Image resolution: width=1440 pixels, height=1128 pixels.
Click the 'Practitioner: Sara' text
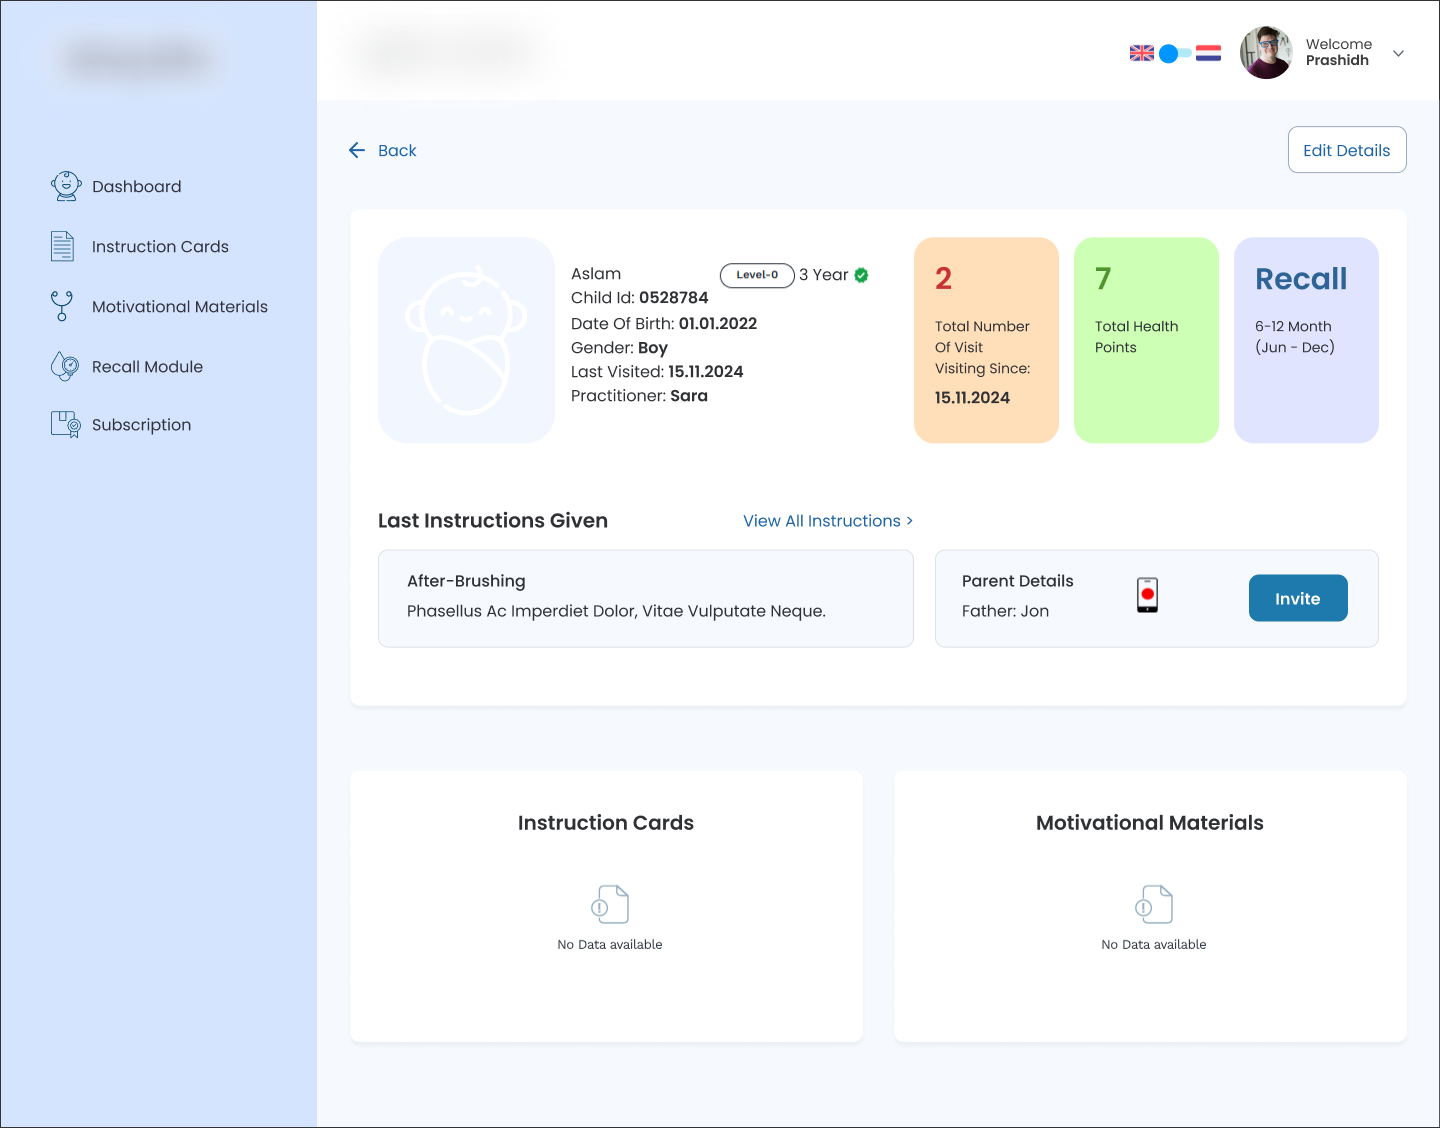639,396
